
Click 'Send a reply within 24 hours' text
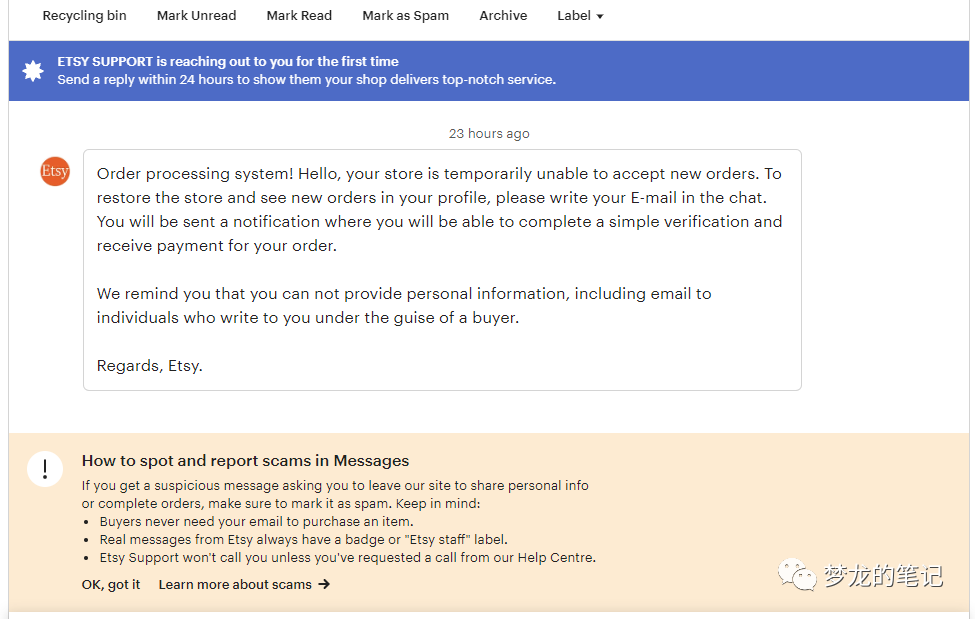click(x=307, y=80)
